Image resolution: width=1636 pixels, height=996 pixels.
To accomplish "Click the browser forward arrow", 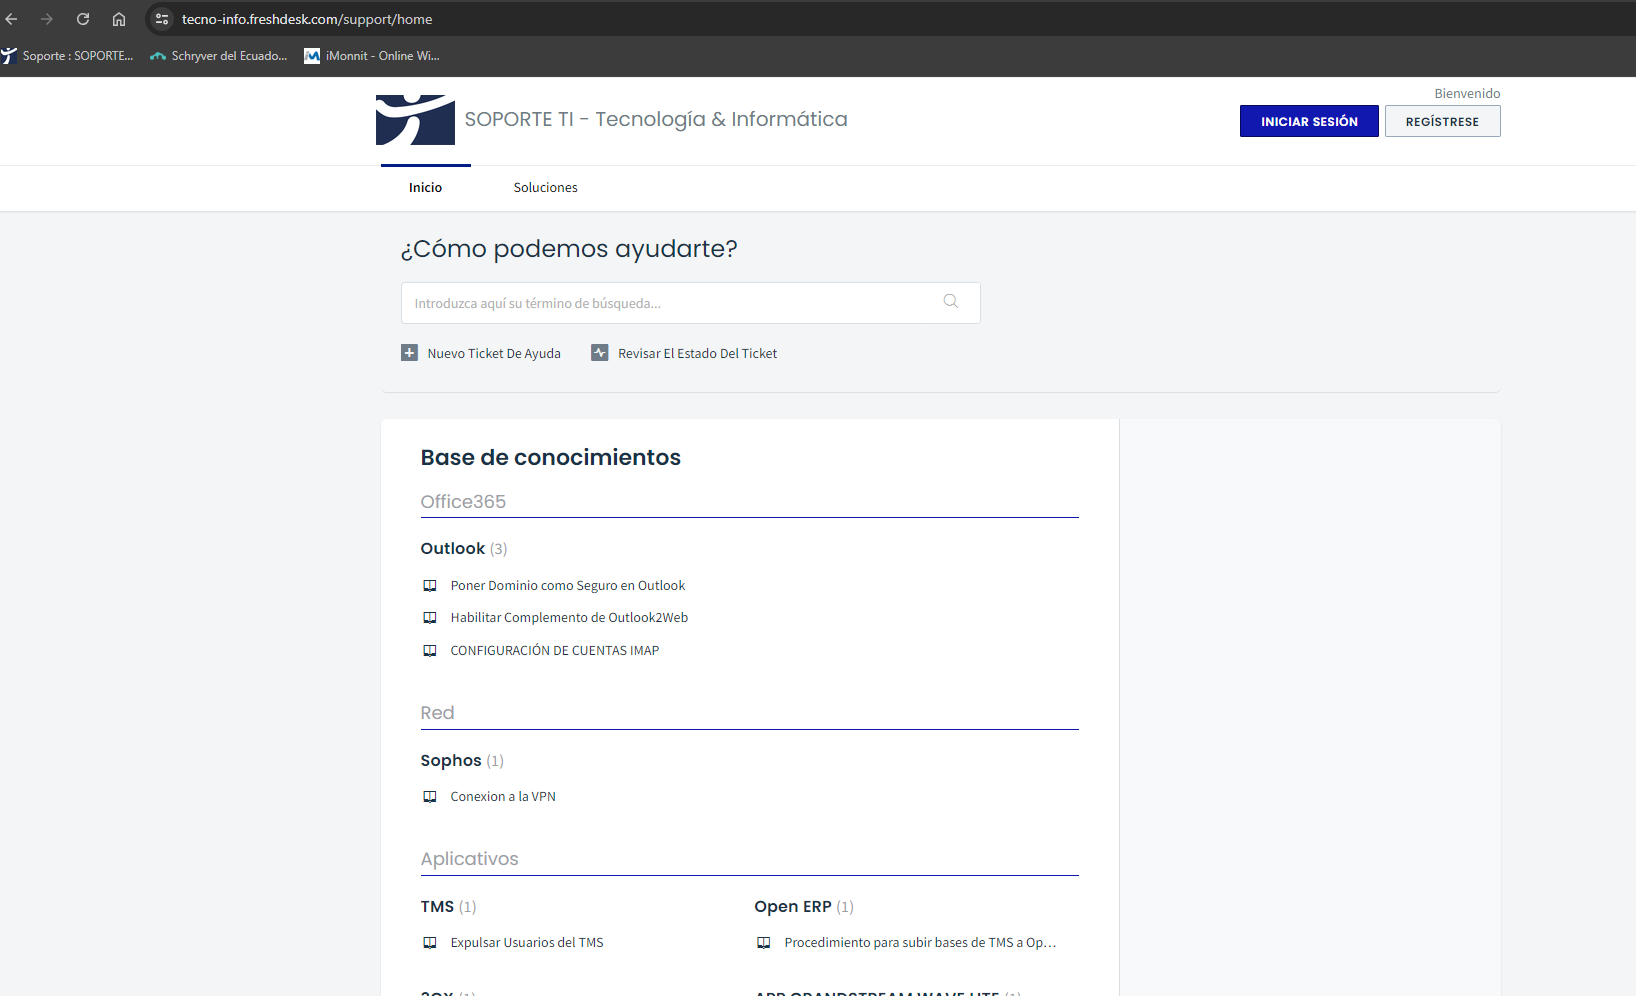I will pyautogui.click(x=47, y=19).
